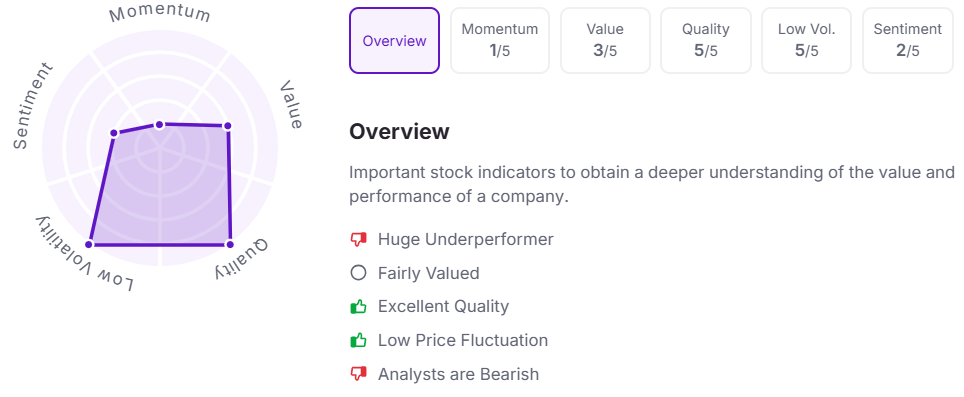964x397 pixels.
Task: Click the green thumbs-up beside Excellent Quality
Action: pyautogui.click(x=358, y=306)
